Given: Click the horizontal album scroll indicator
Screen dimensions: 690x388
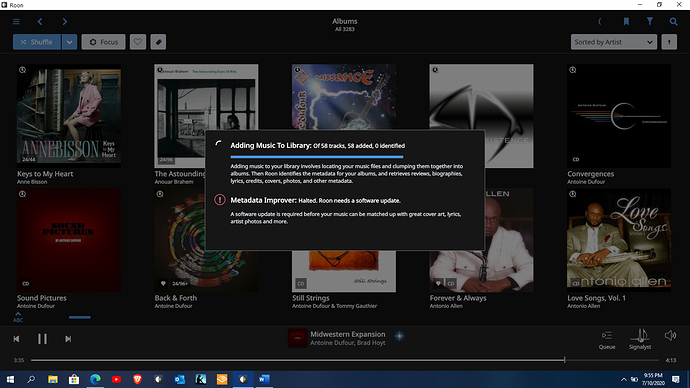Looking at the screenshot, I should pyautogui.click(x=80, y=317).
